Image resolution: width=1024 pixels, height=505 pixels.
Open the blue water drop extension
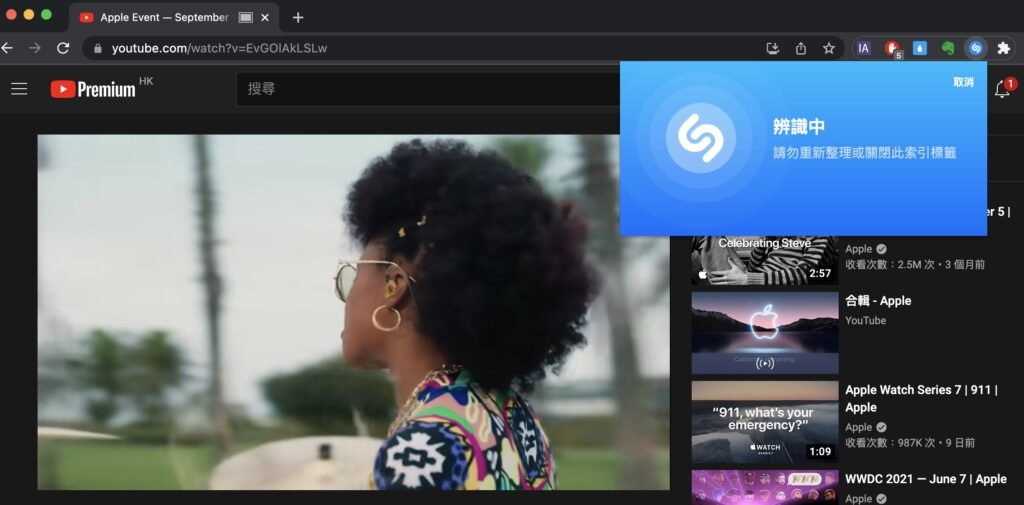(x=920, y=48)
